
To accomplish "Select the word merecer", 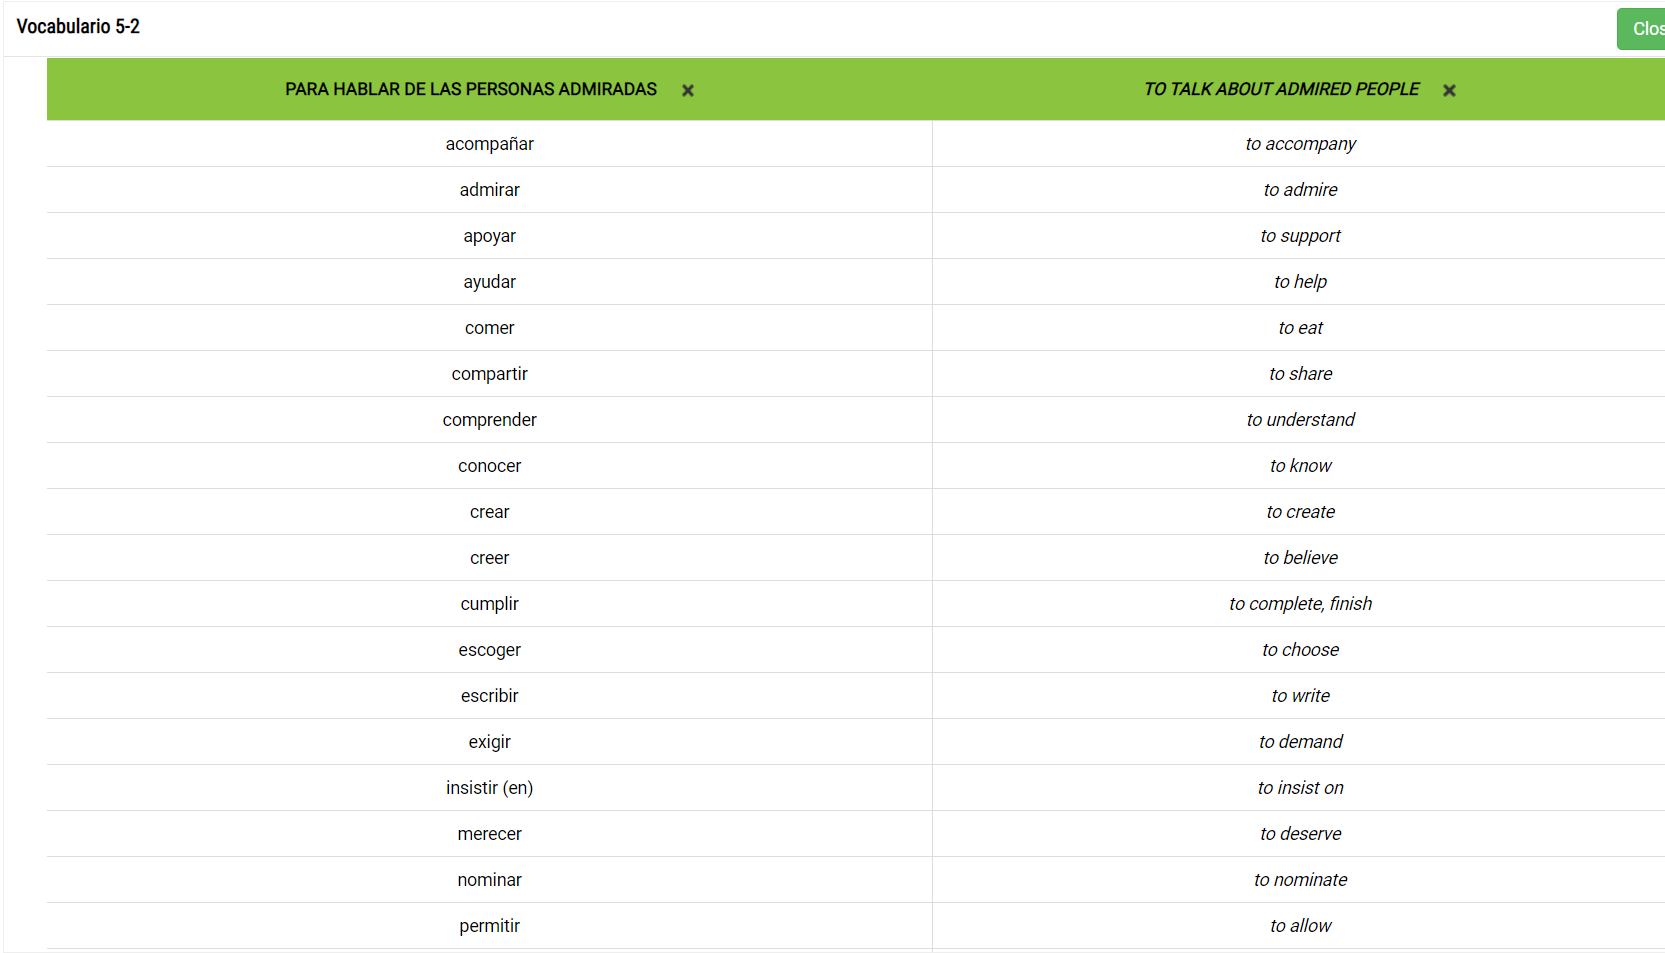I will click(490, 834).
